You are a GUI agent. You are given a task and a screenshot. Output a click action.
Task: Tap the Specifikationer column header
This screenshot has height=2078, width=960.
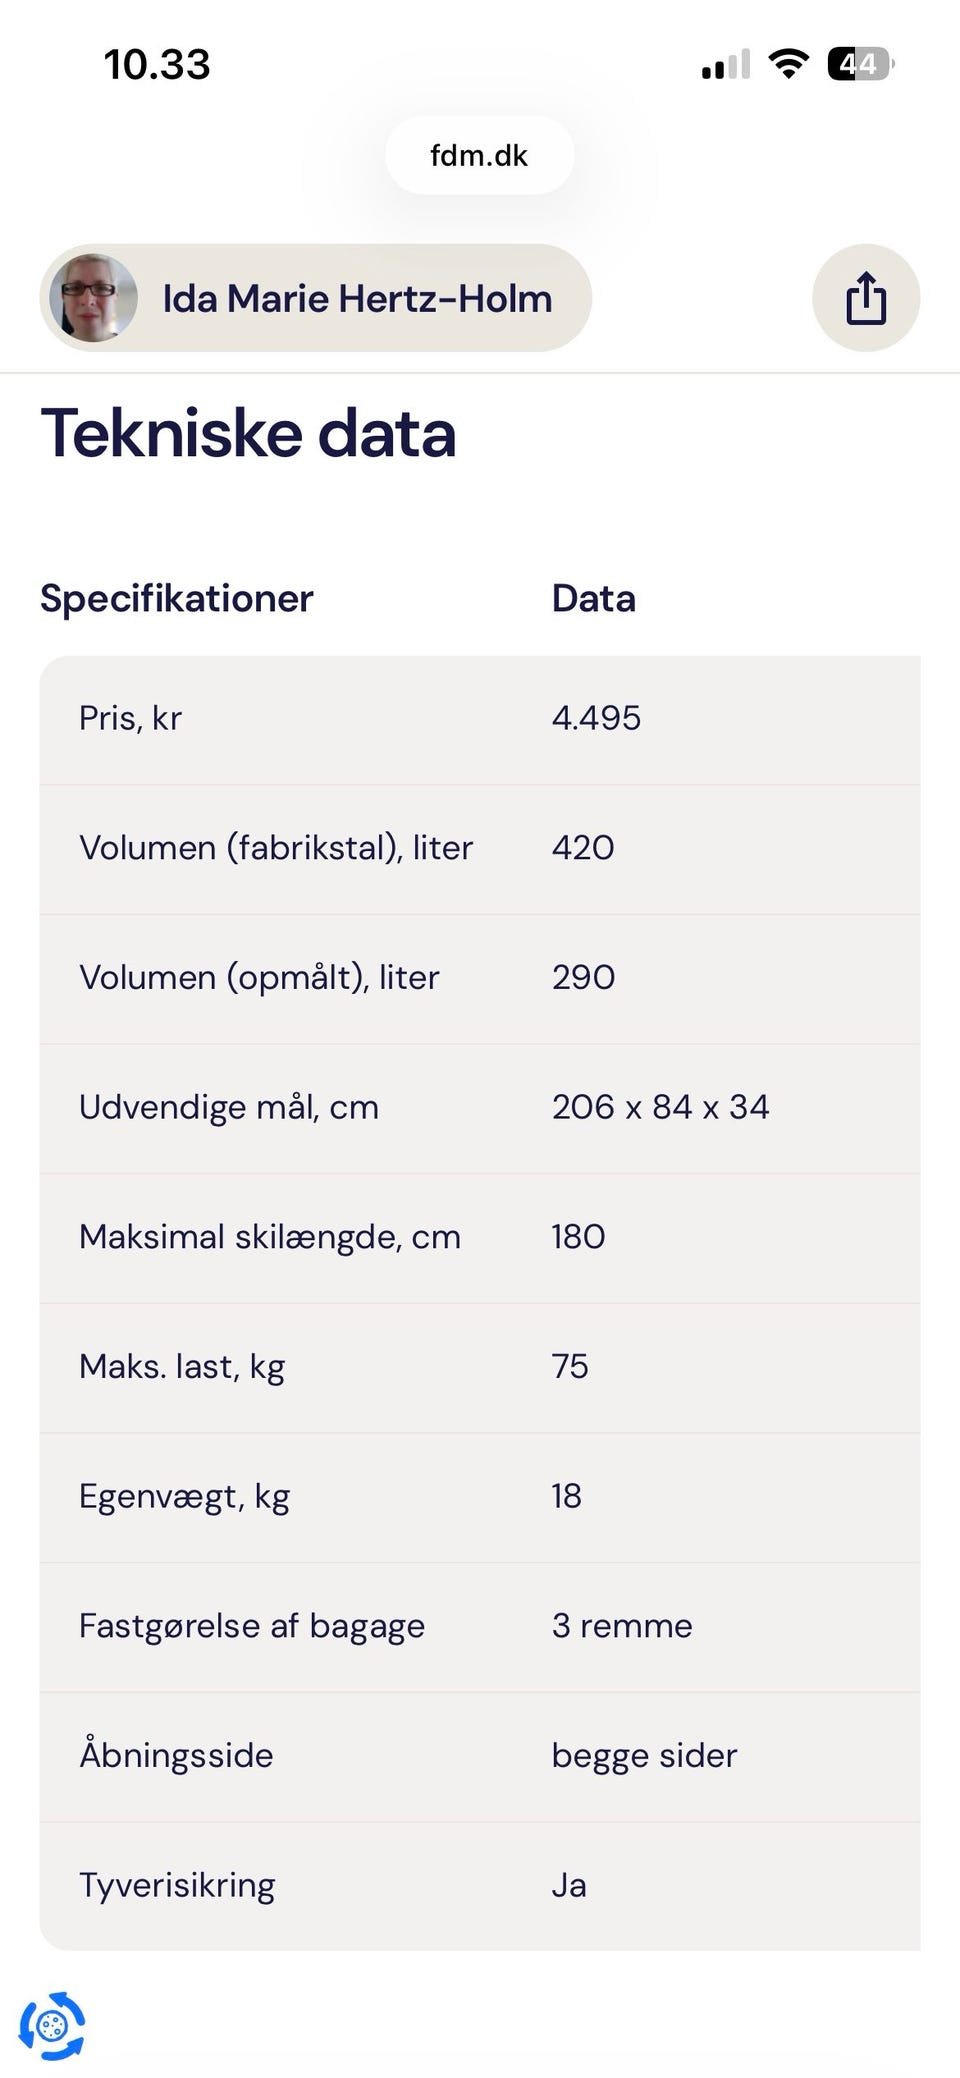click(177, 598)
